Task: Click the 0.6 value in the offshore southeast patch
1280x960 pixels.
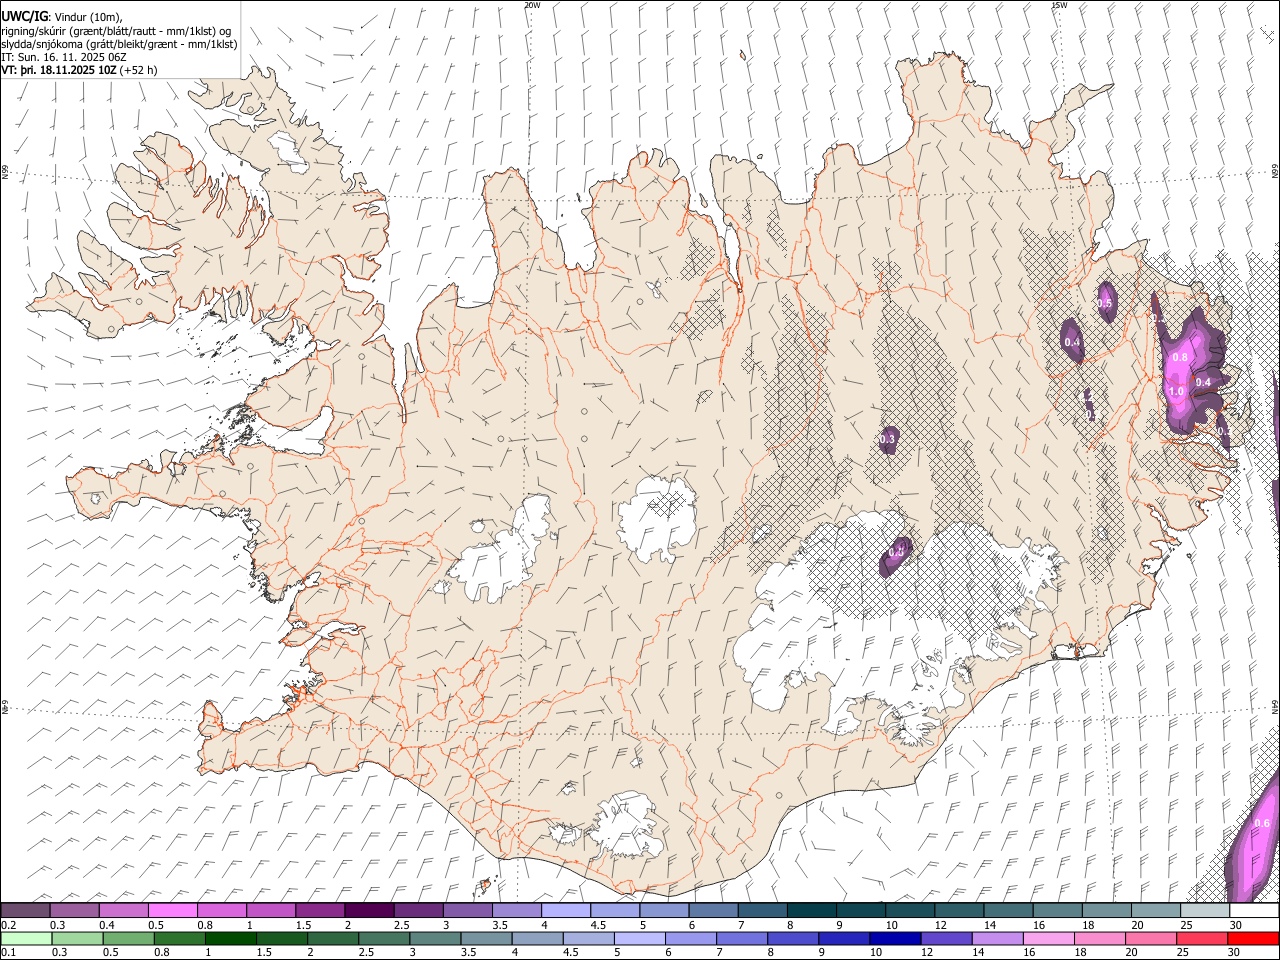Action: [x=1262, y=823]
